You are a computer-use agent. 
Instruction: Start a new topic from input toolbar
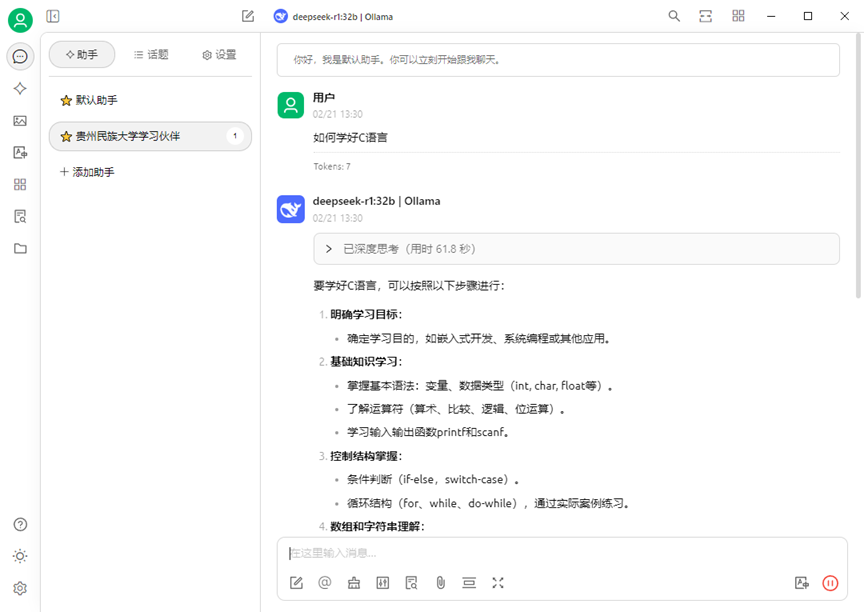[296, 582]
